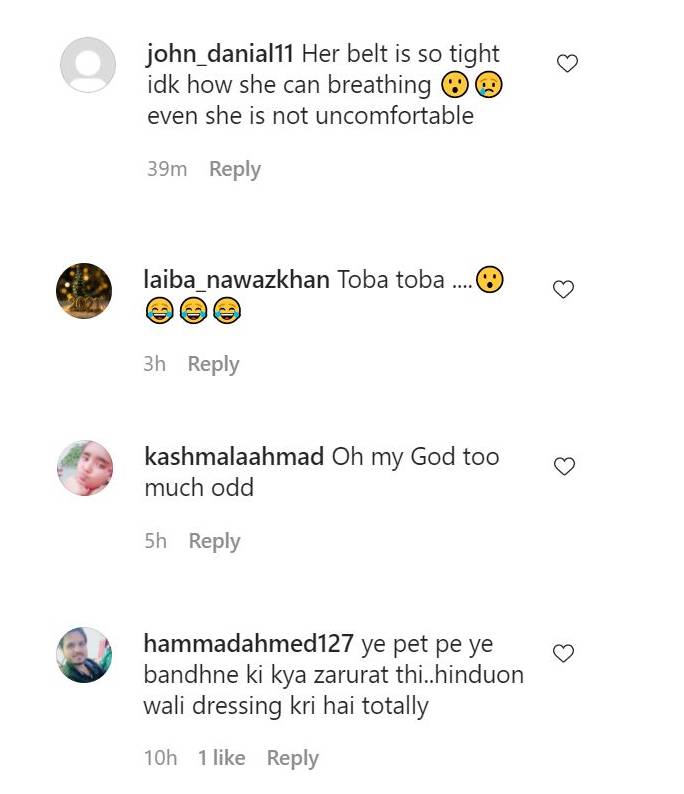Reply to kashmalaahmad's comment
Screen dimensions: 684x794
tap(214, 541)
